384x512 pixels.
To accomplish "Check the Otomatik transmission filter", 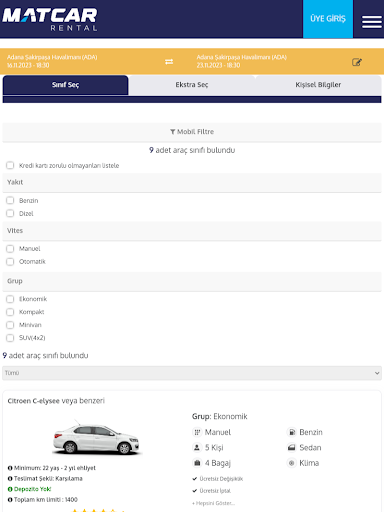I will [x=10, y=262].
